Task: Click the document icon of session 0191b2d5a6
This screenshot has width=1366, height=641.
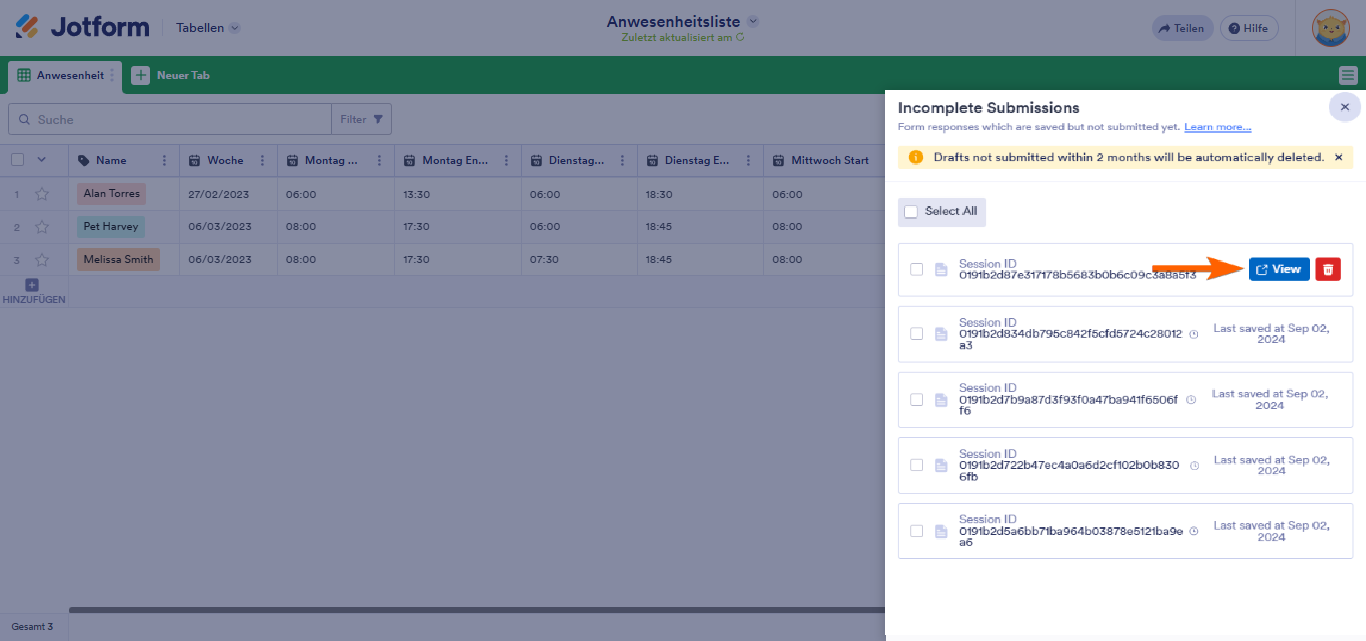Action: [941, 531]
